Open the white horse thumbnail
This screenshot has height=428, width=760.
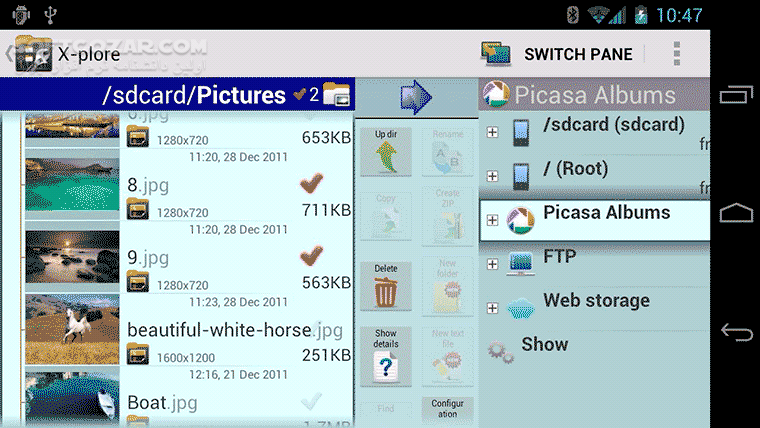72,329
